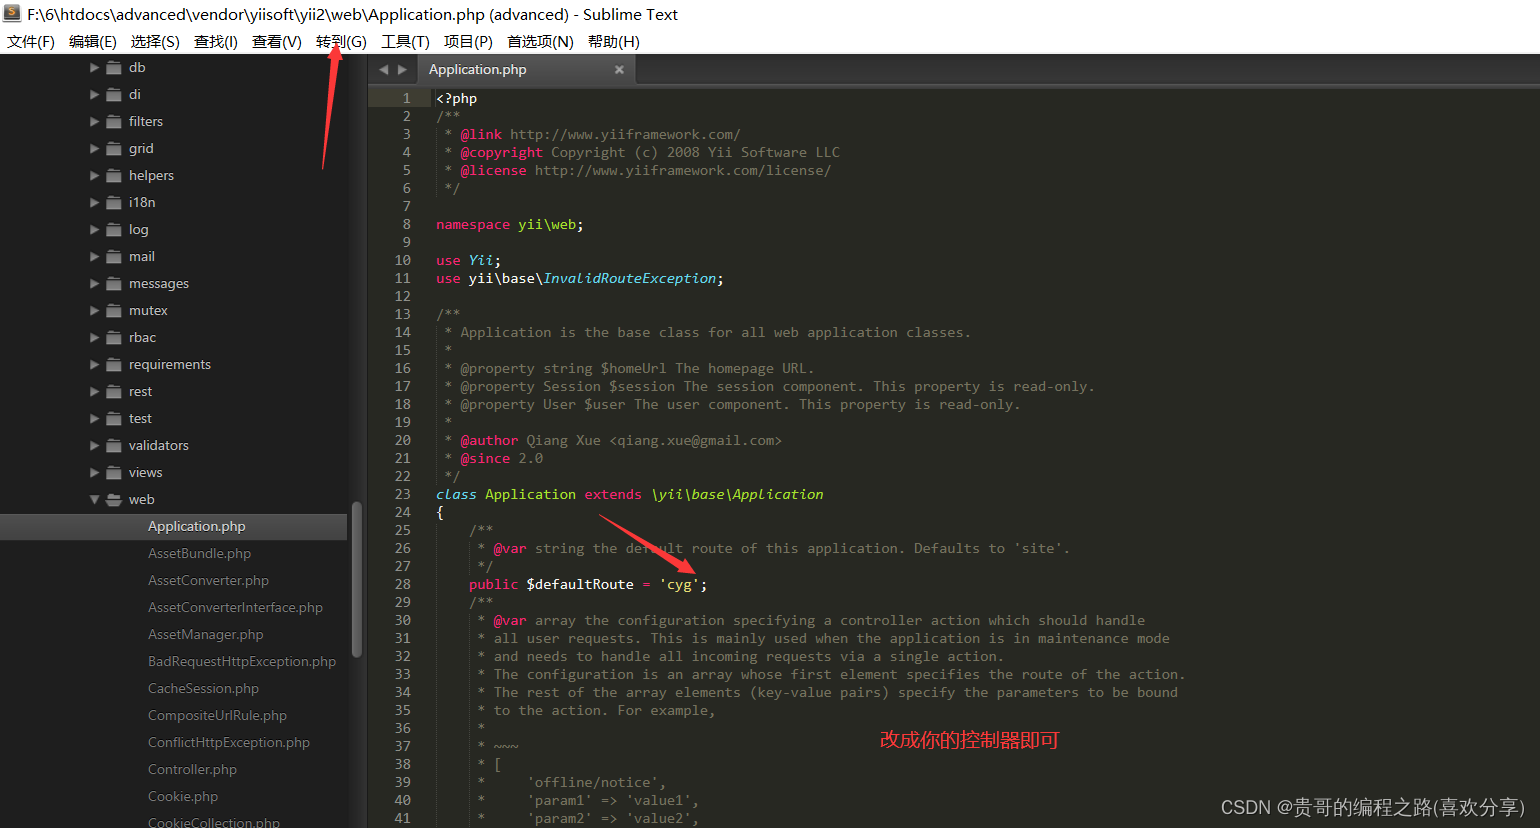This screenshot has width=1540, height=828.
Task: Expand the log folder arrow
Action: 95,229
